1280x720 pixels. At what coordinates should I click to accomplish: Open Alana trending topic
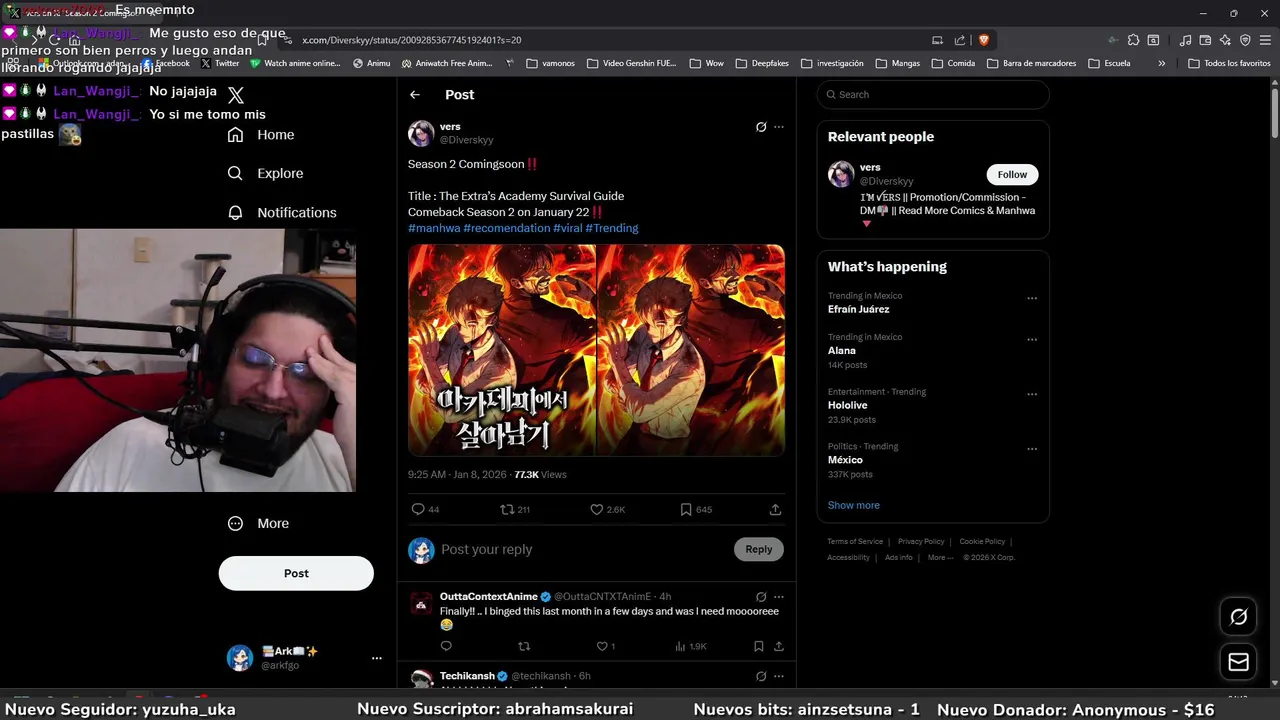842,350
